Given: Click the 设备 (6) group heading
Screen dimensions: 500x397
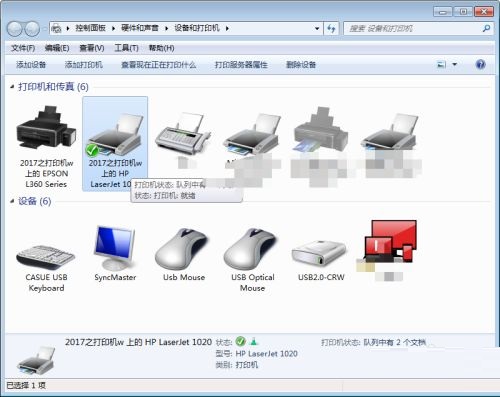Looking at the screenshot, I should 35,201.
